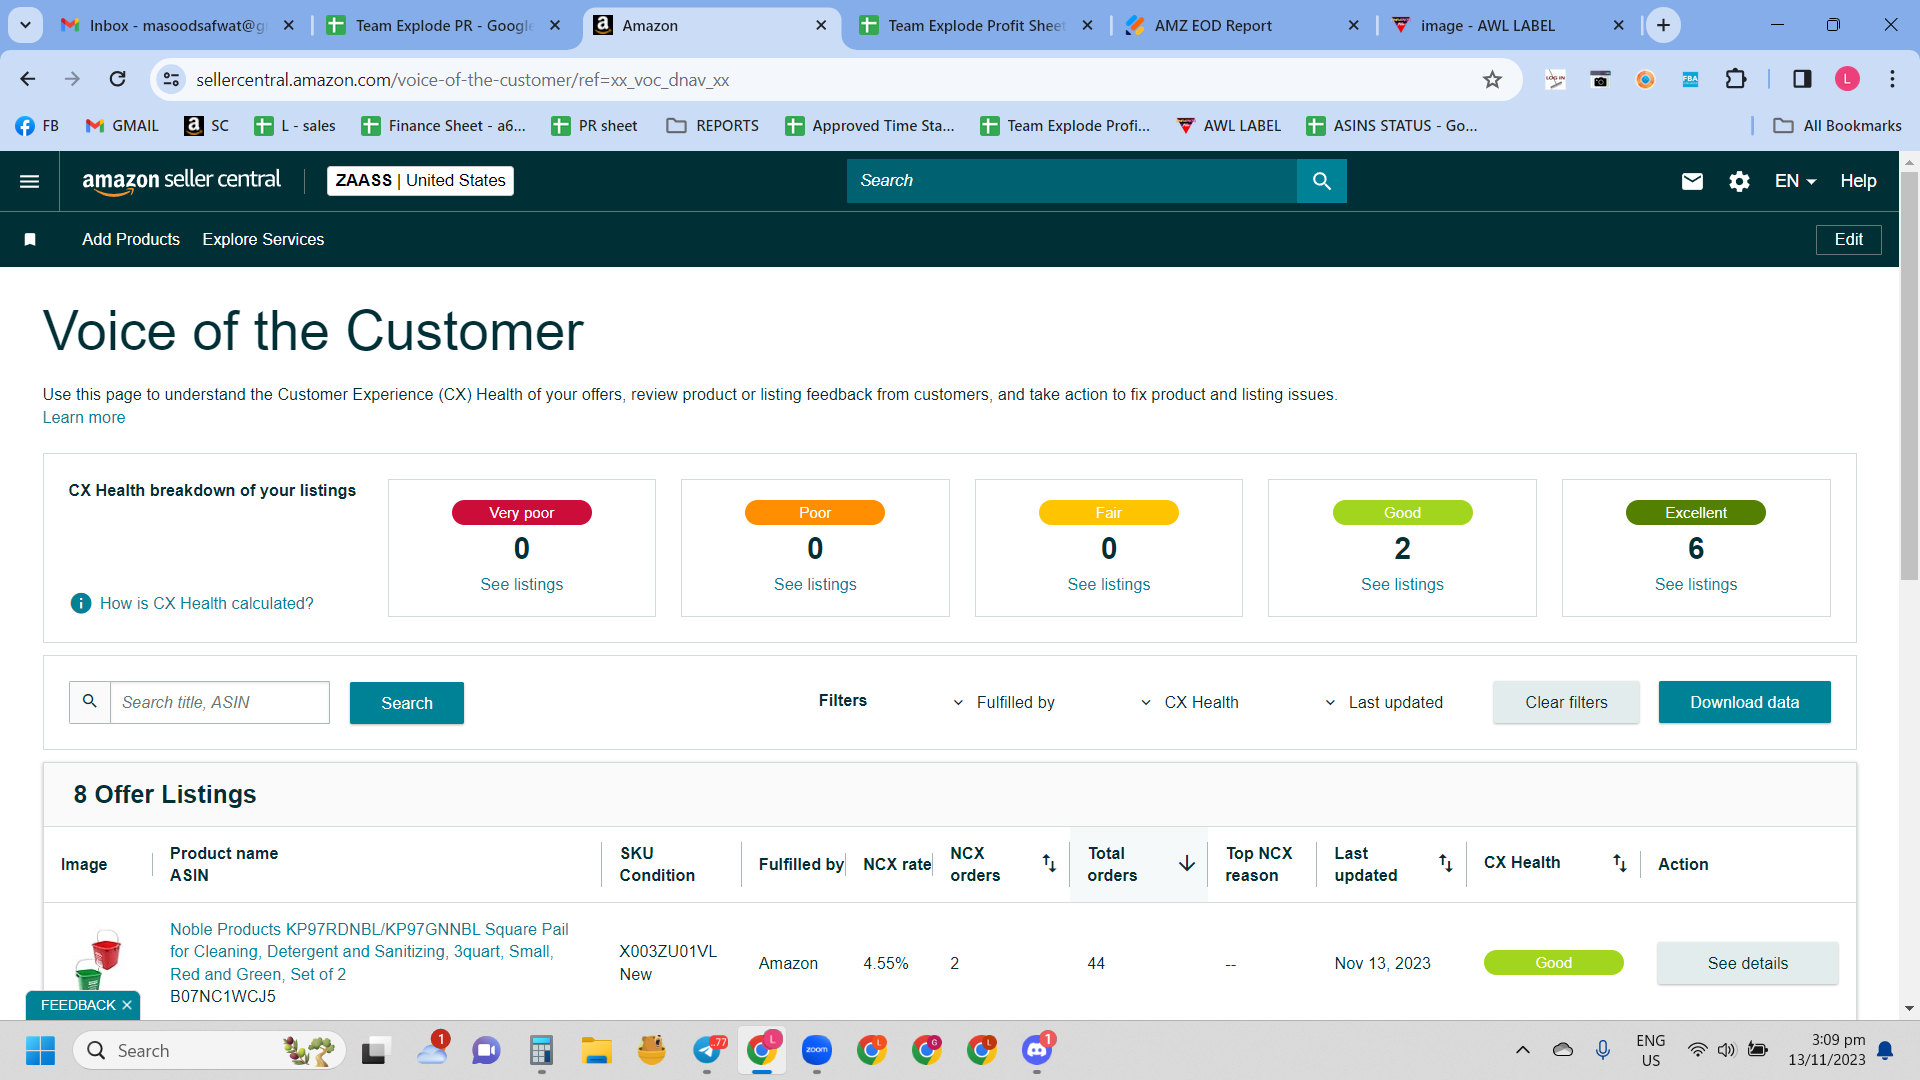Open Help in the header
The image size is (1920, 1080).
click(1858, 181)
